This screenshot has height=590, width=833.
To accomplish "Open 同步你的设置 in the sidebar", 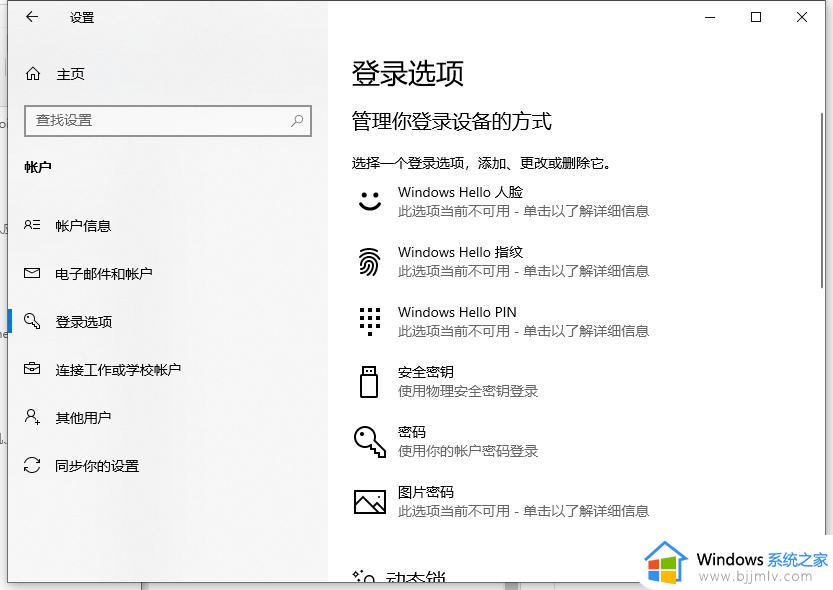I will pyautogui.click(x=97, y=466).
